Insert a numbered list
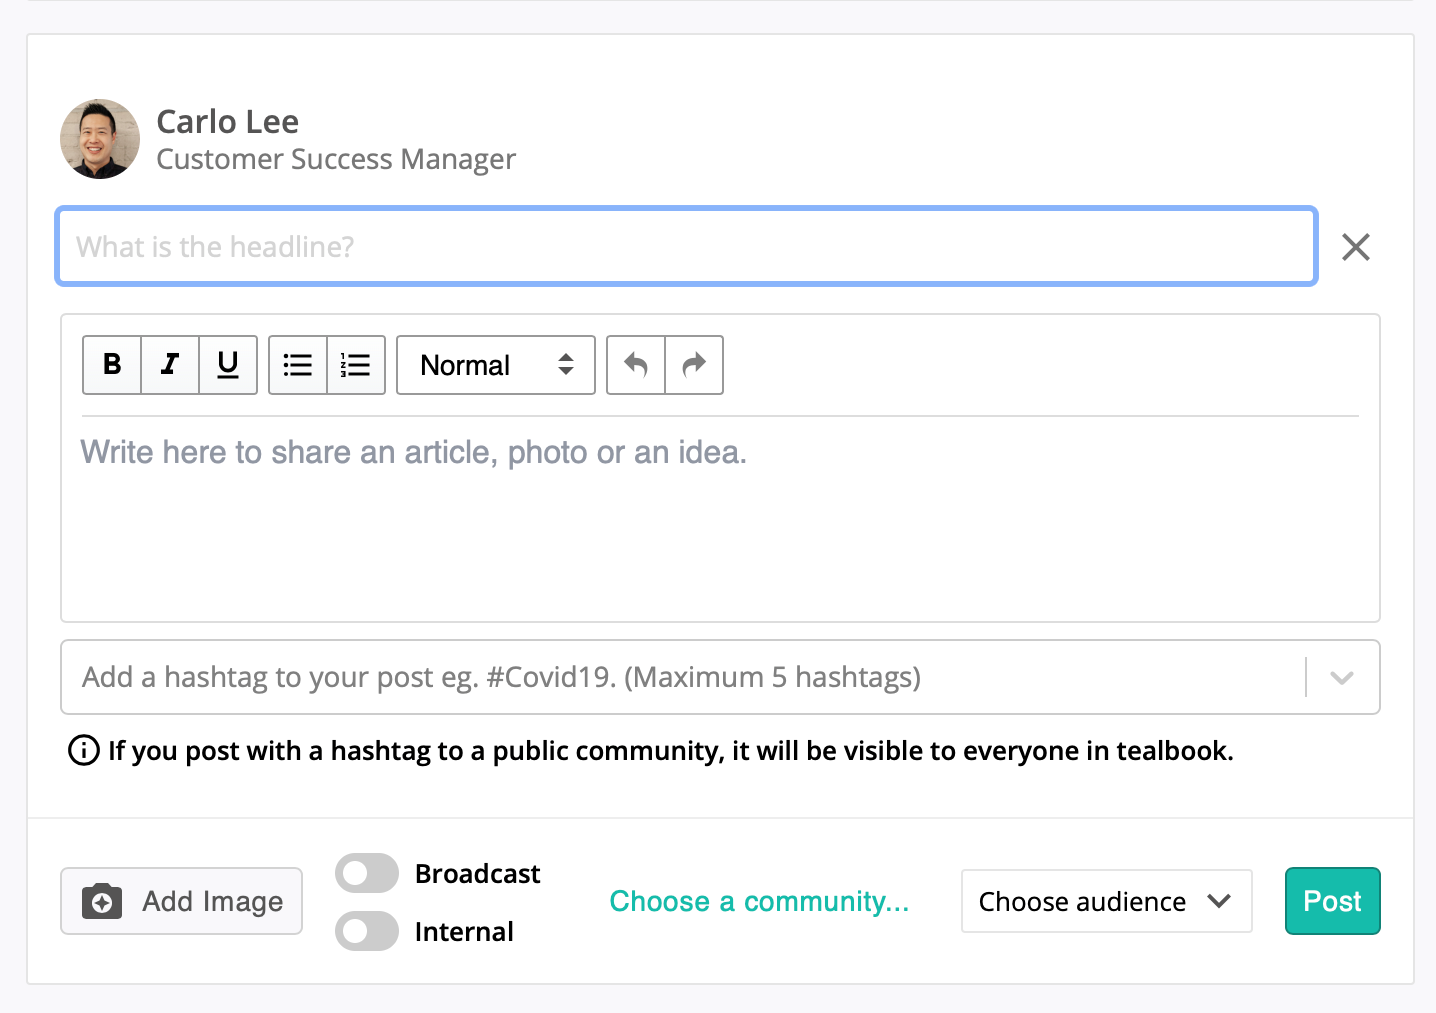Viewport: 1436px width, 1013px height. tap(356, 365)
